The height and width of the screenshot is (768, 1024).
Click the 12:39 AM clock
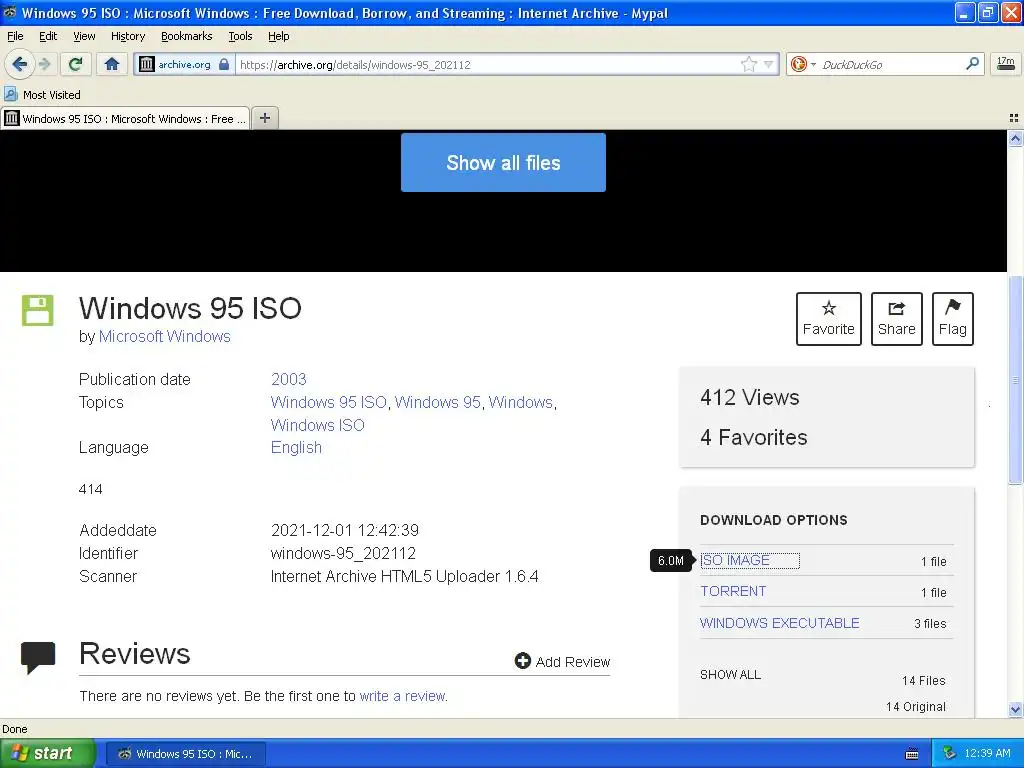click(987, 753)
